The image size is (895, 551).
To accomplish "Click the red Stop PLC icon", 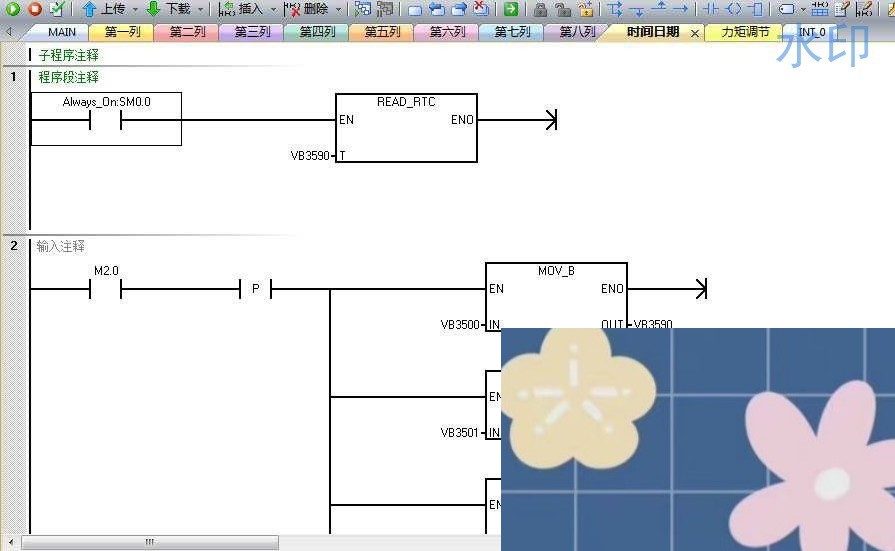I will (x=34, y=9).
